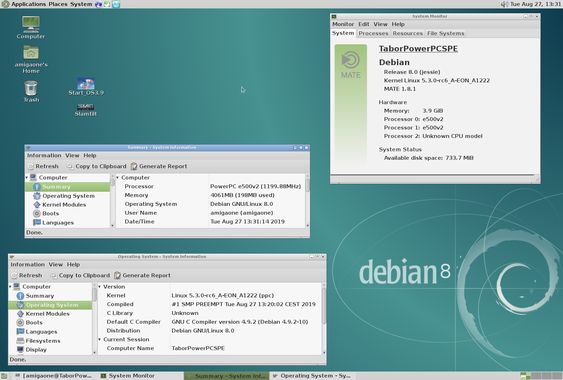
Task: Open the System menu in top panel
Action: coord(81,4)
